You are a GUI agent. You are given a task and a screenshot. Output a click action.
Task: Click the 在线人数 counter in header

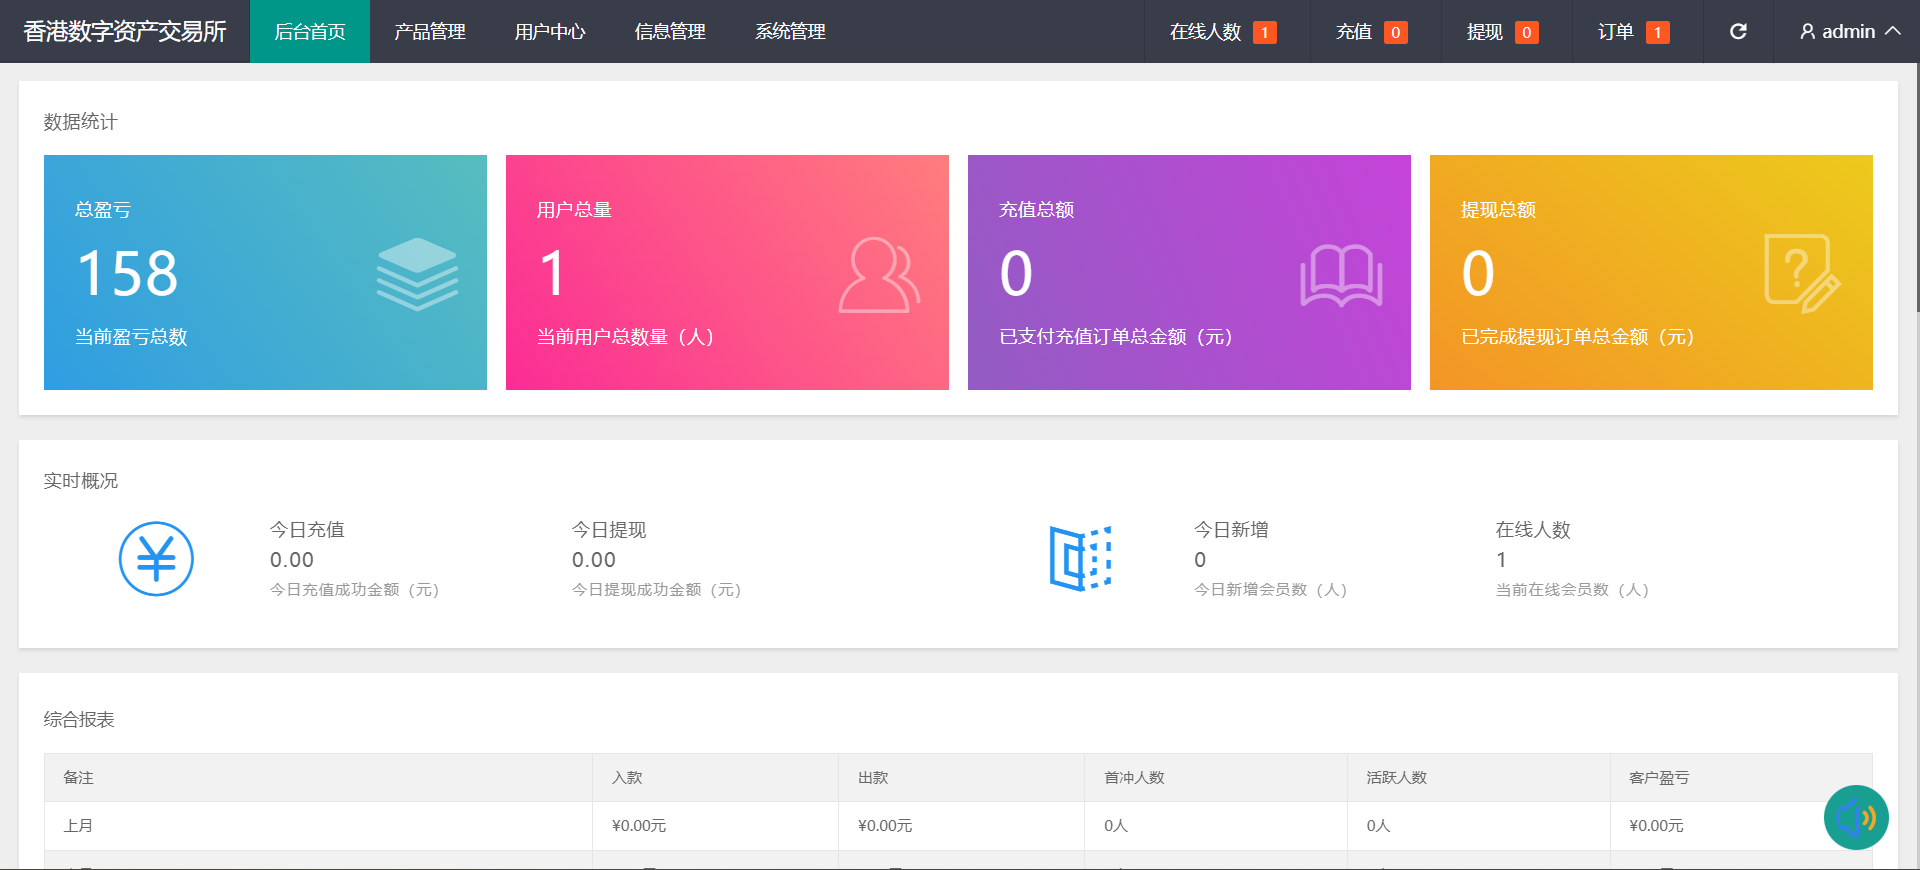tap(1222, 32)
